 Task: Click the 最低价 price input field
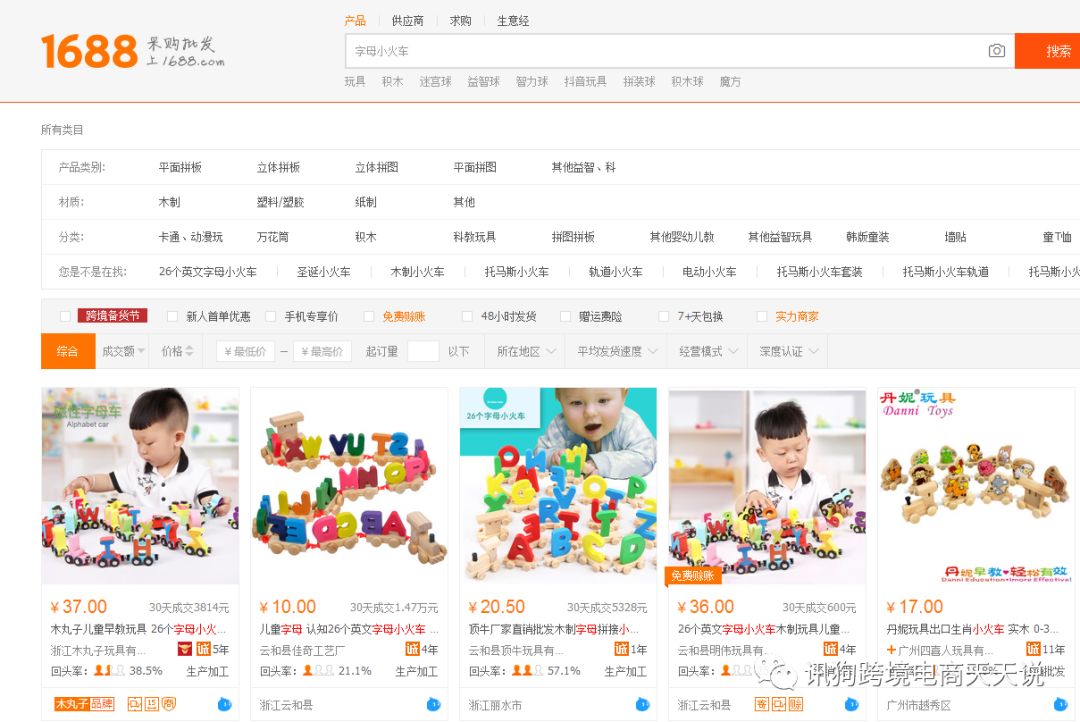click(x=246, y=351)
